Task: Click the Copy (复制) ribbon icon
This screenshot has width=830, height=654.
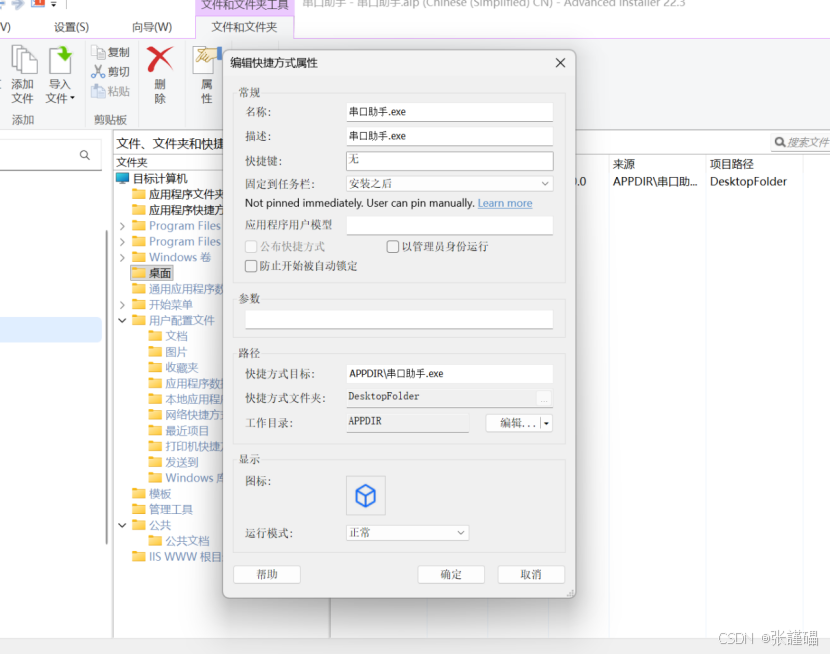Action: (98, 52)
